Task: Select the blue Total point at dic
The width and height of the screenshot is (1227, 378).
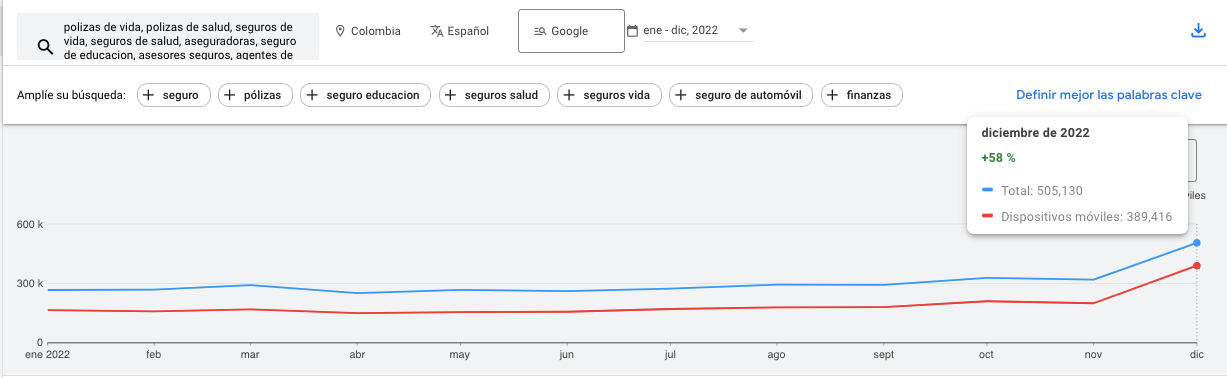Action: tap(1196, 243)
